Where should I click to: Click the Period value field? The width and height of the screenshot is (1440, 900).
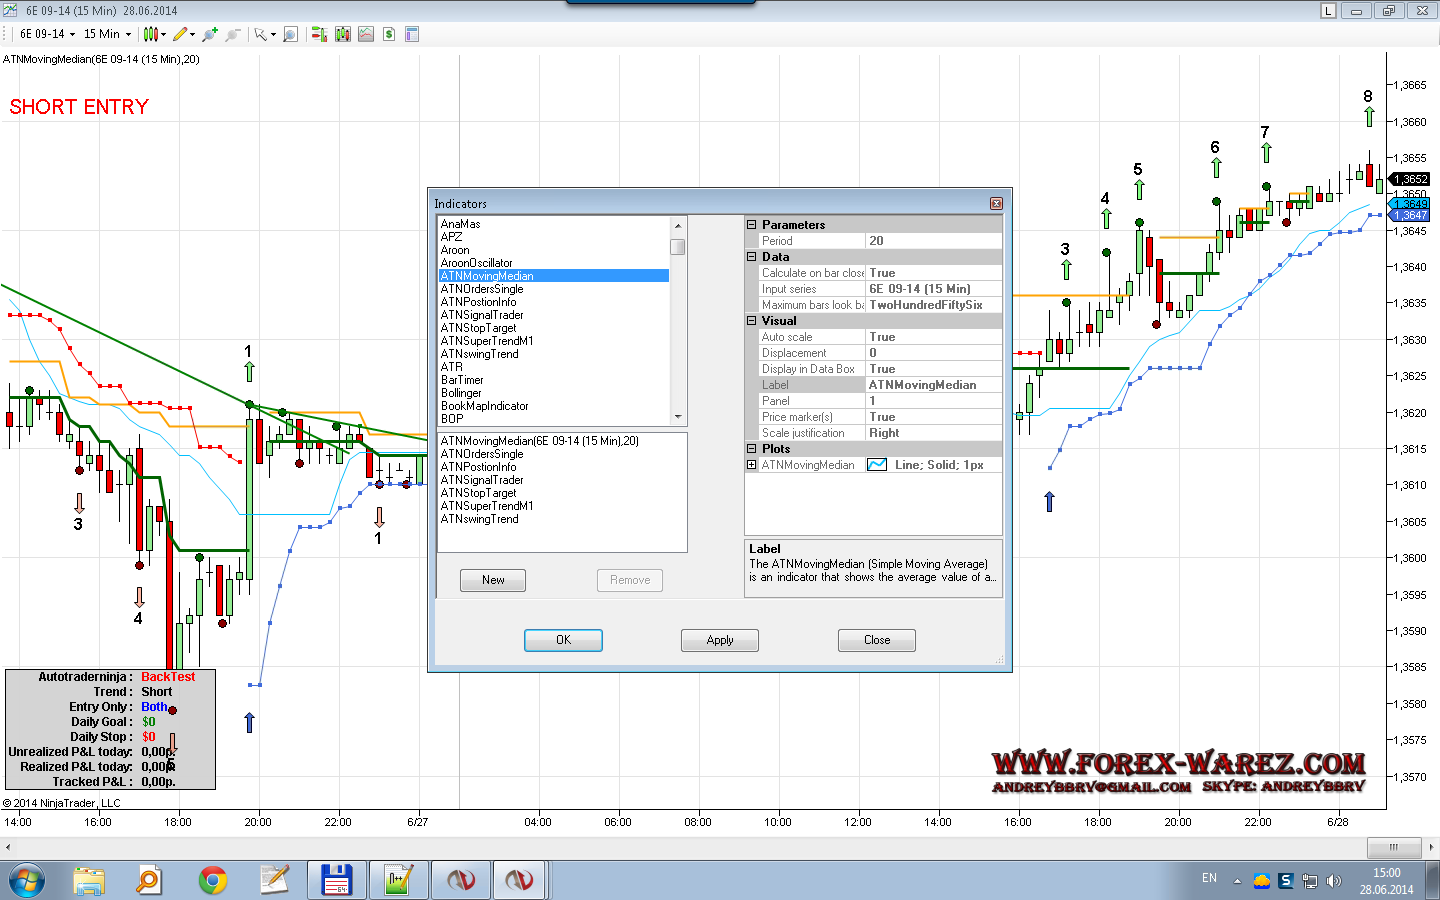(932, 241)
